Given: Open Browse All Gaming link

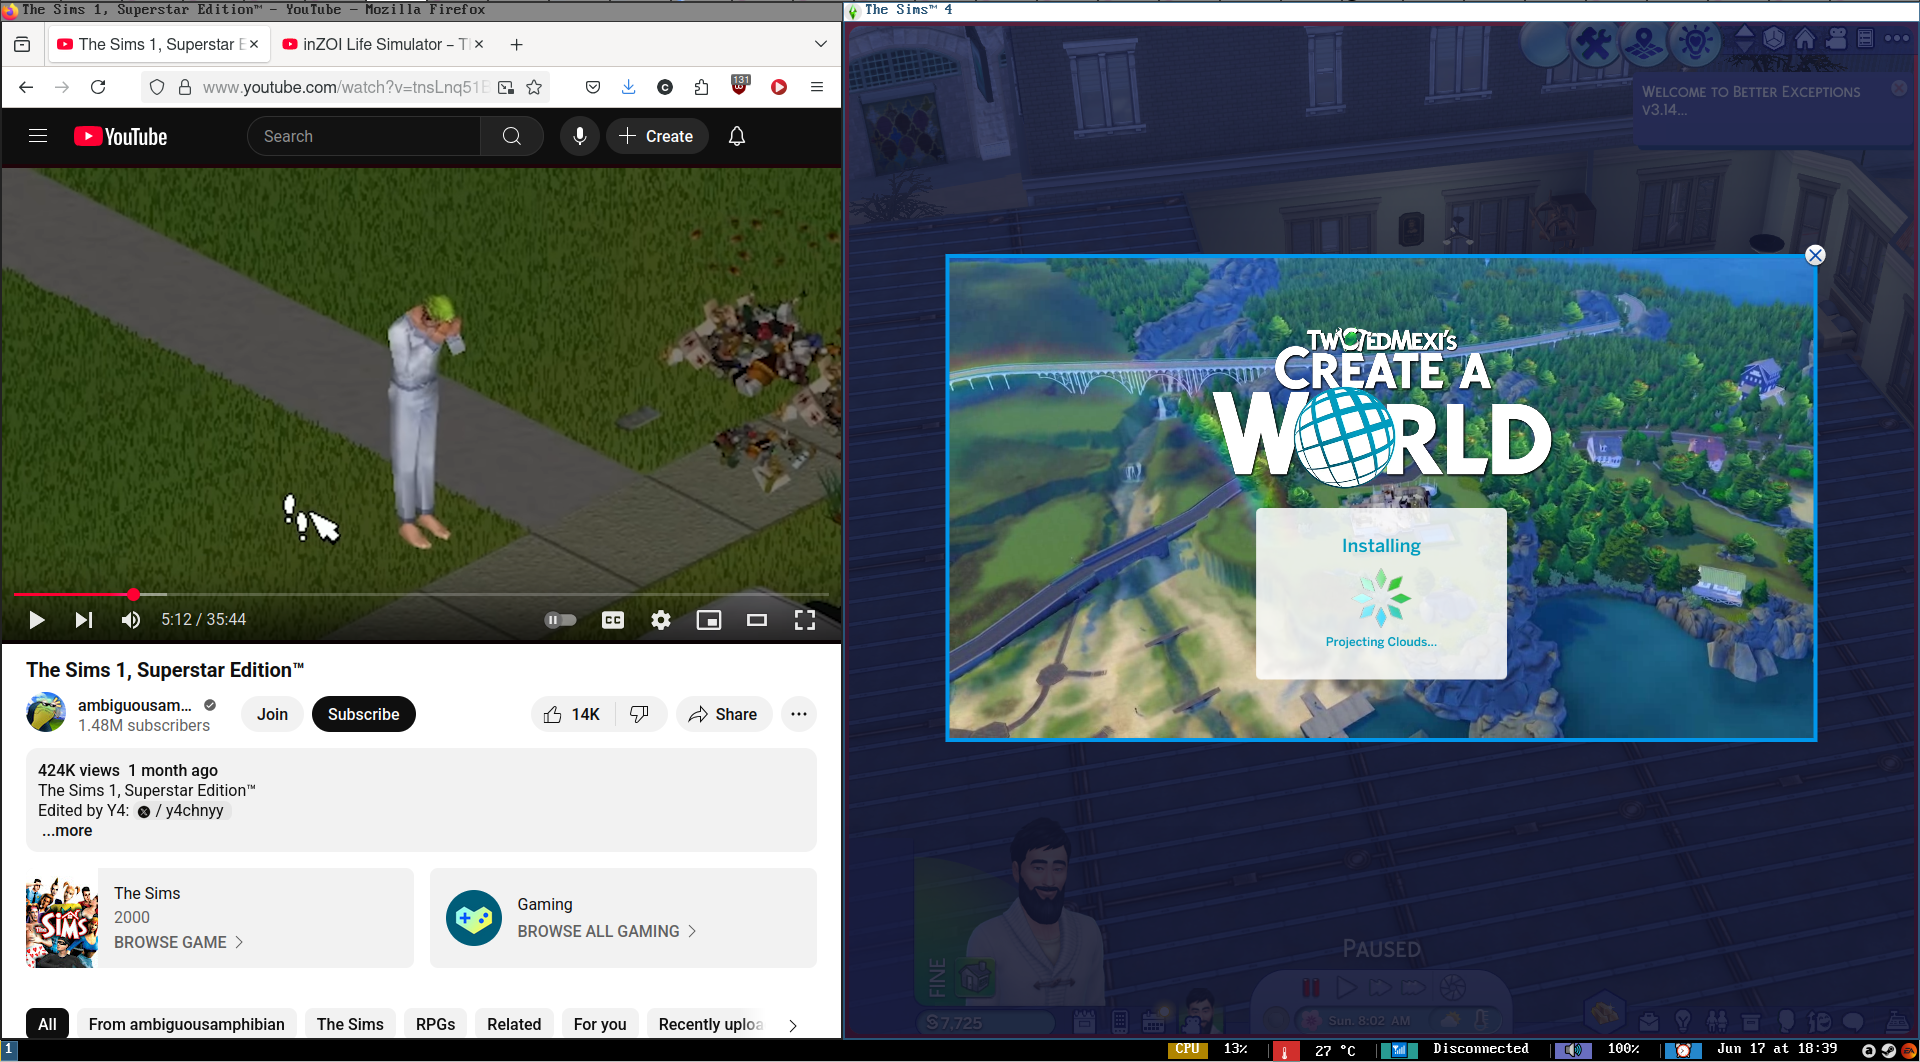Looking at the screenshot, I should click(x=606, y=931).
